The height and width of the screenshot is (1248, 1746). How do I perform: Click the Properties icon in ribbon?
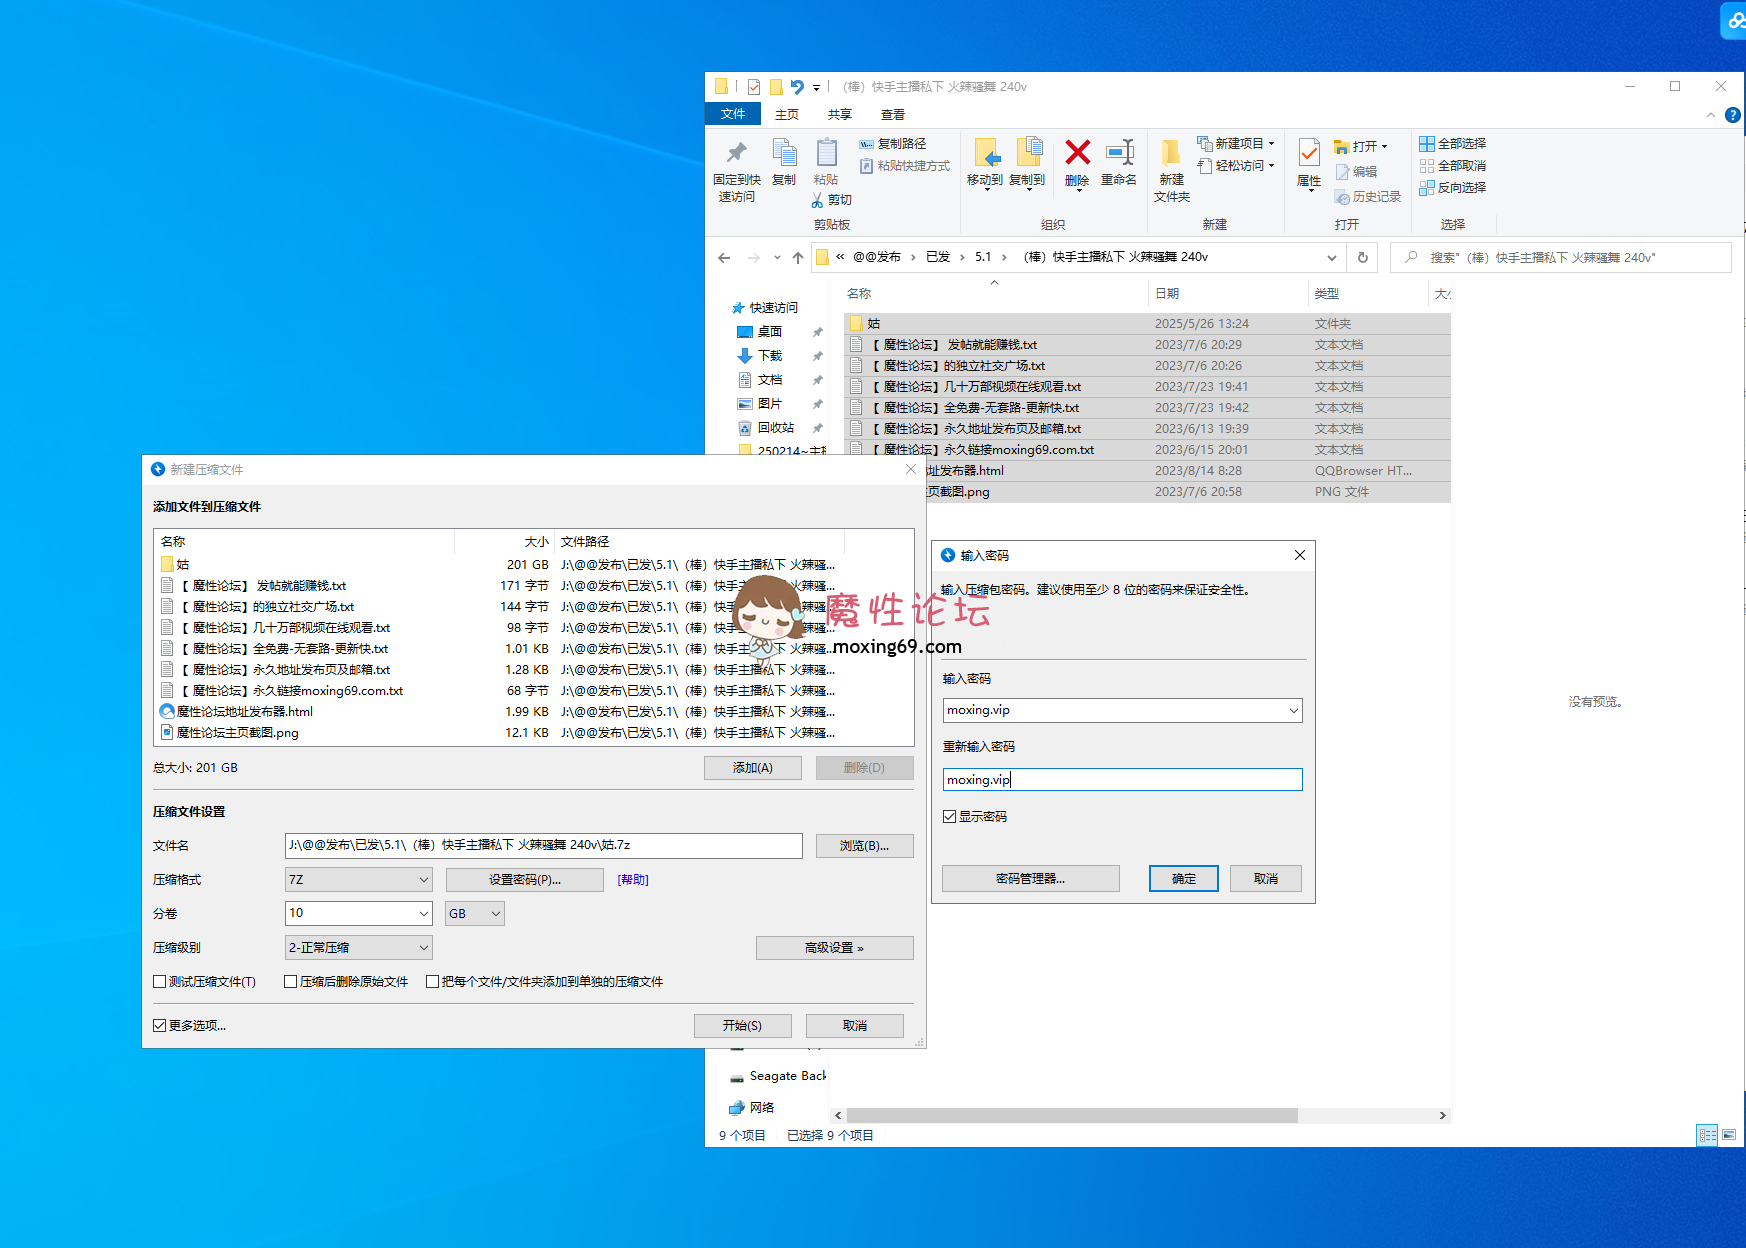tap(1309, 153)
